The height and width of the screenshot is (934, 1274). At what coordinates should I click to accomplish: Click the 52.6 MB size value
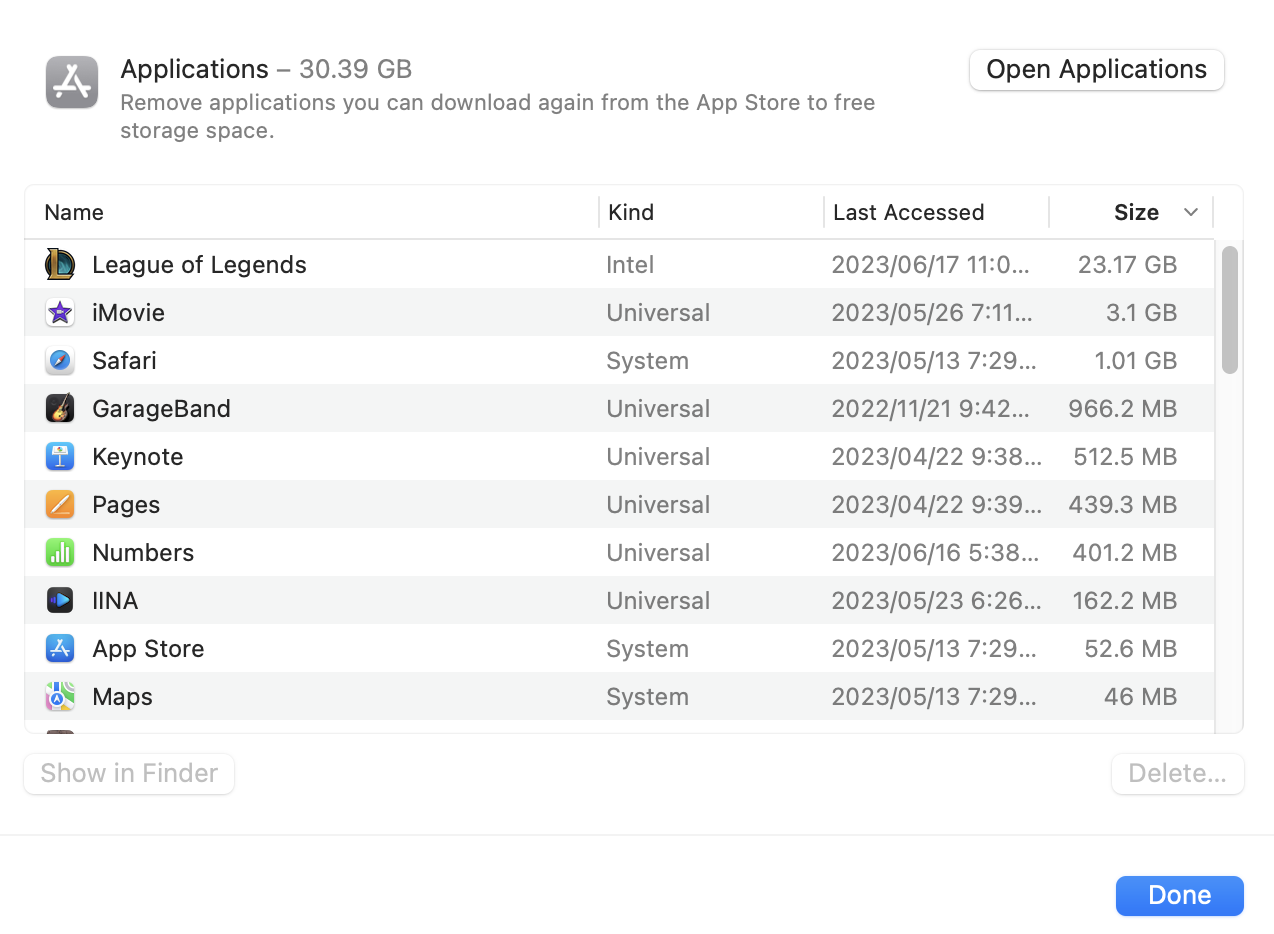click(x=1131, y=649)
